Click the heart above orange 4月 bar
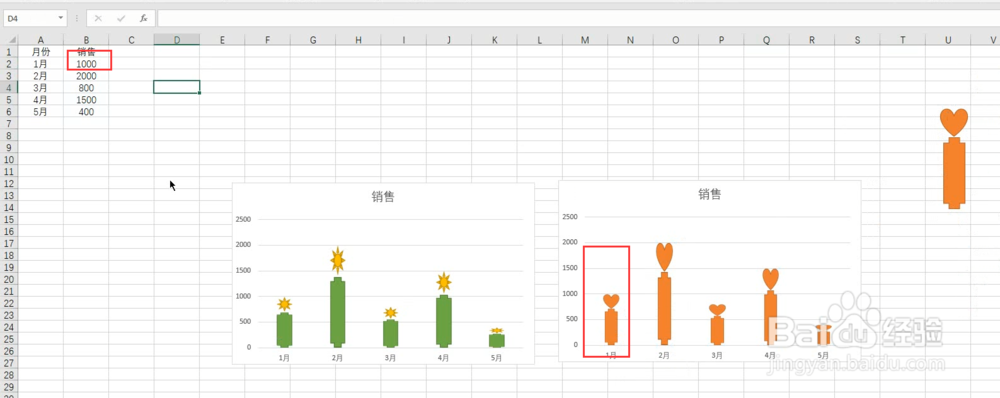 coord(770,278)
